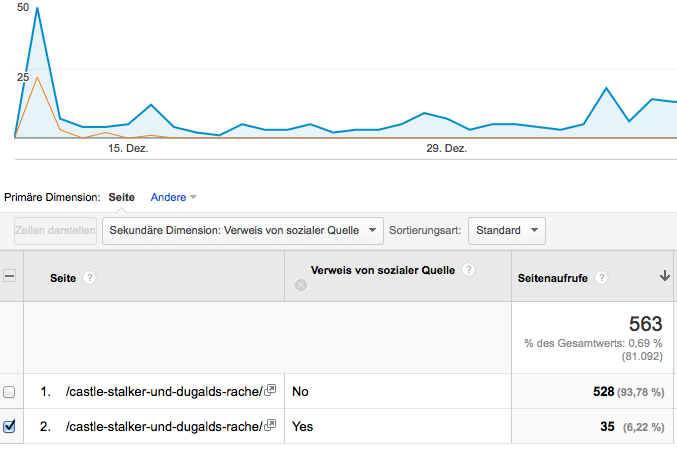Viewport: 677px width, 451px height.
Task: Click help icon beside Verweis von sozialer Quelle
Action: (x=468, y=270)
